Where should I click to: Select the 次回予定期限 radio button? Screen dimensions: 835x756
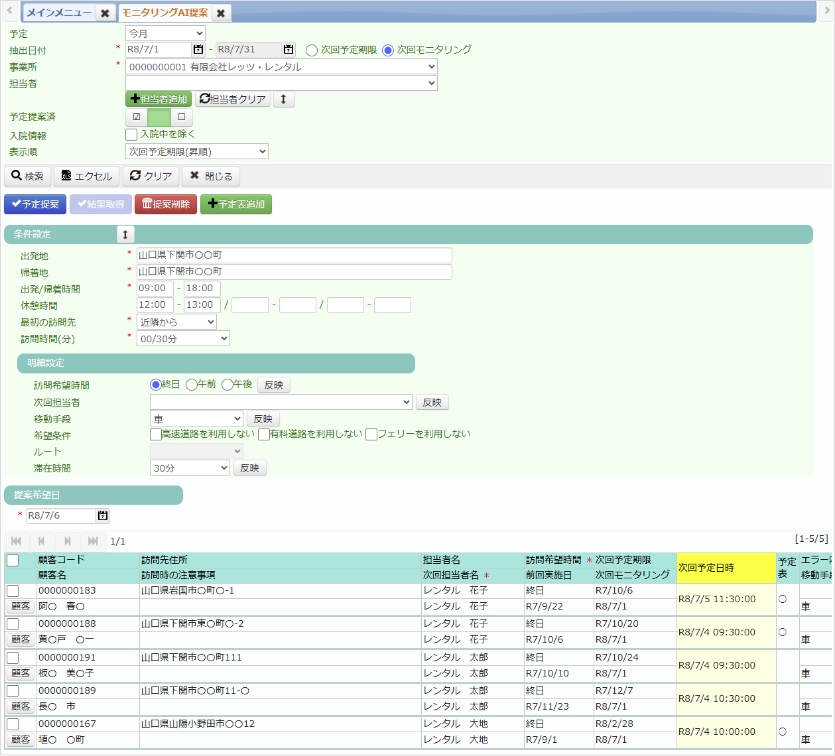point(312,50)
